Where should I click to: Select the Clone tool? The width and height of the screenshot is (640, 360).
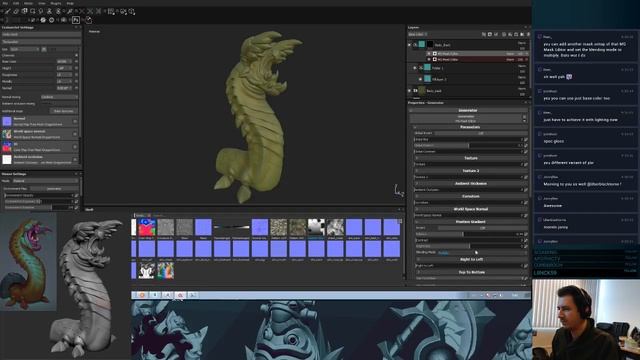click(x=49, y=11)
